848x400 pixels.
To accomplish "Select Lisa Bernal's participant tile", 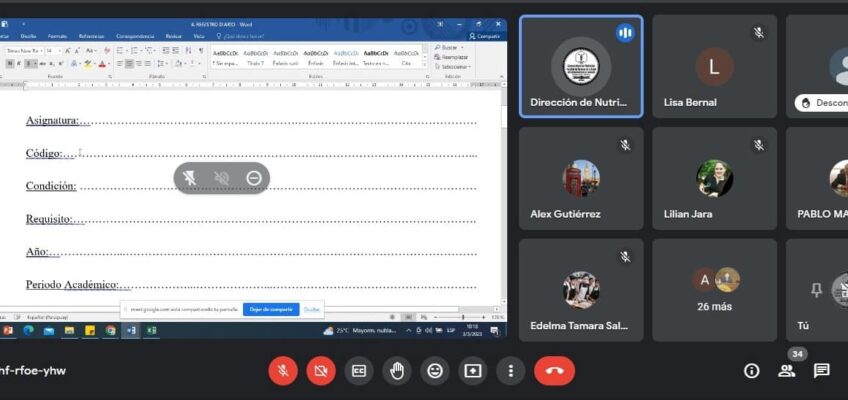I will [x=714, y=80].
